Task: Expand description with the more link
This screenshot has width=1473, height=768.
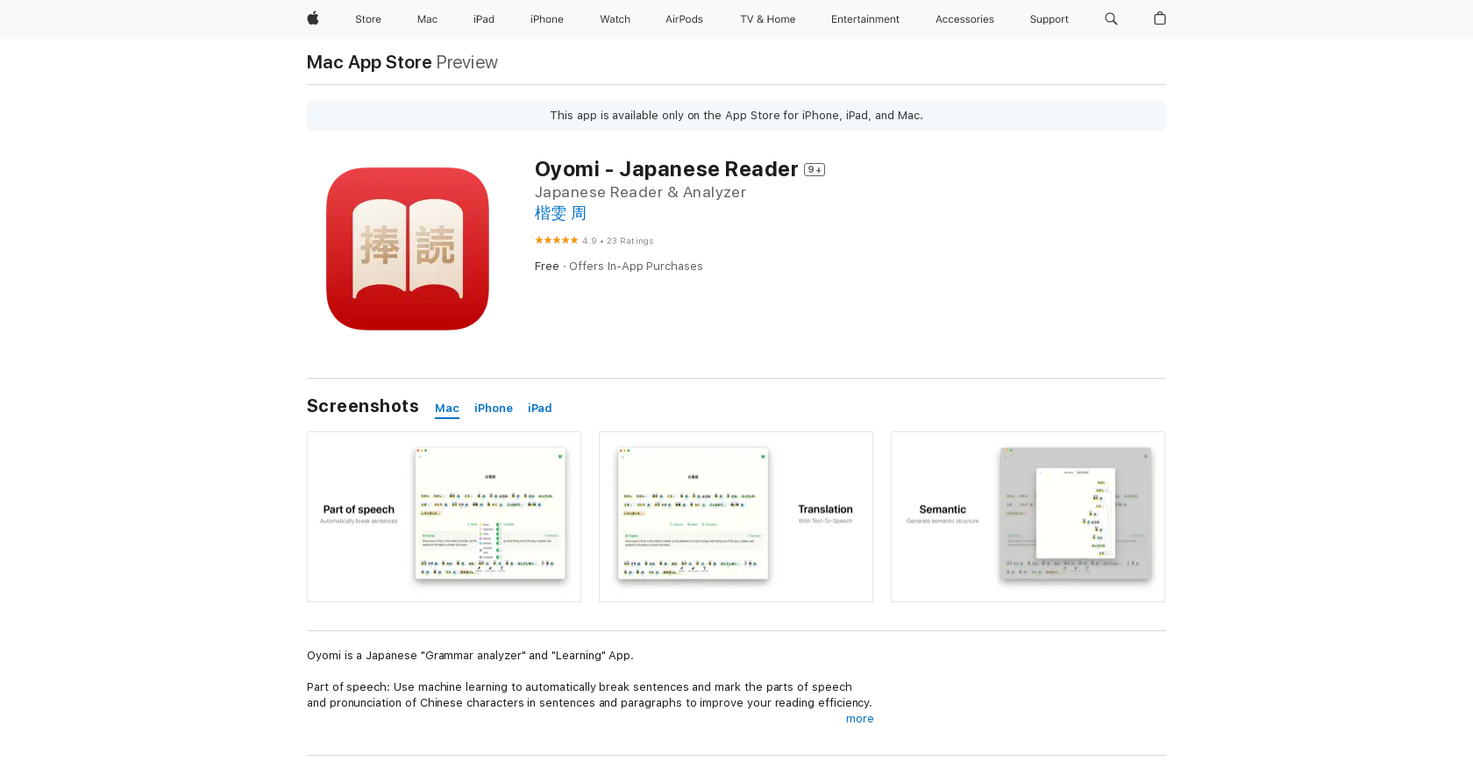Action: click(x=859, y=719)
